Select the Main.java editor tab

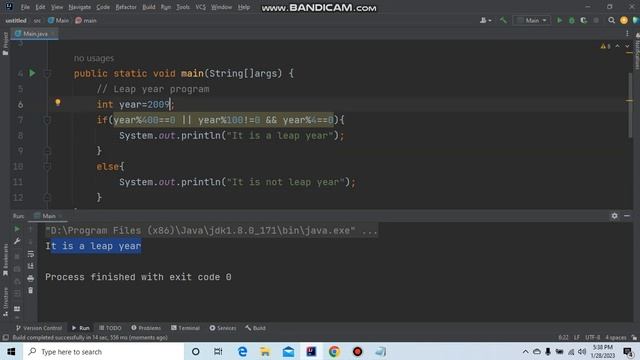point(35,33)
